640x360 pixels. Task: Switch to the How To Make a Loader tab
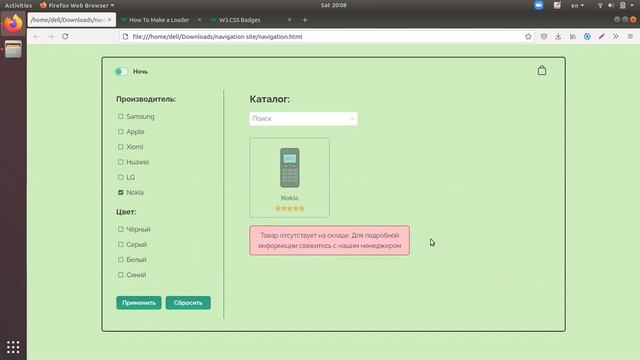[159, 20]
